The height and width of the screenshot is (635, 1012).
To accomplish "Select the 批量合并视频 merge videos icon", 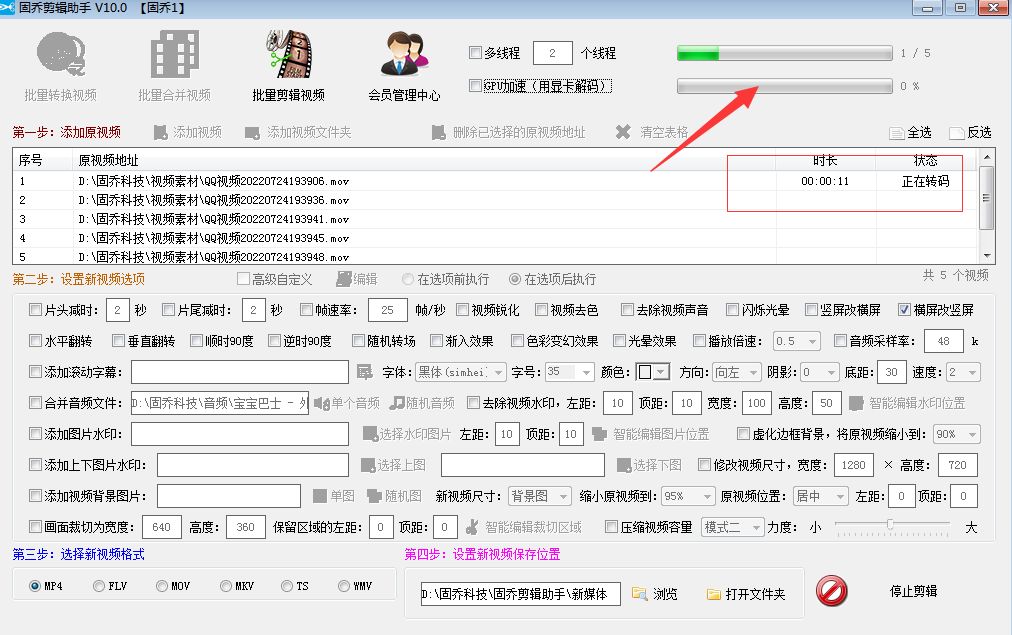I will pyautogui.click(x=175, y=55).
